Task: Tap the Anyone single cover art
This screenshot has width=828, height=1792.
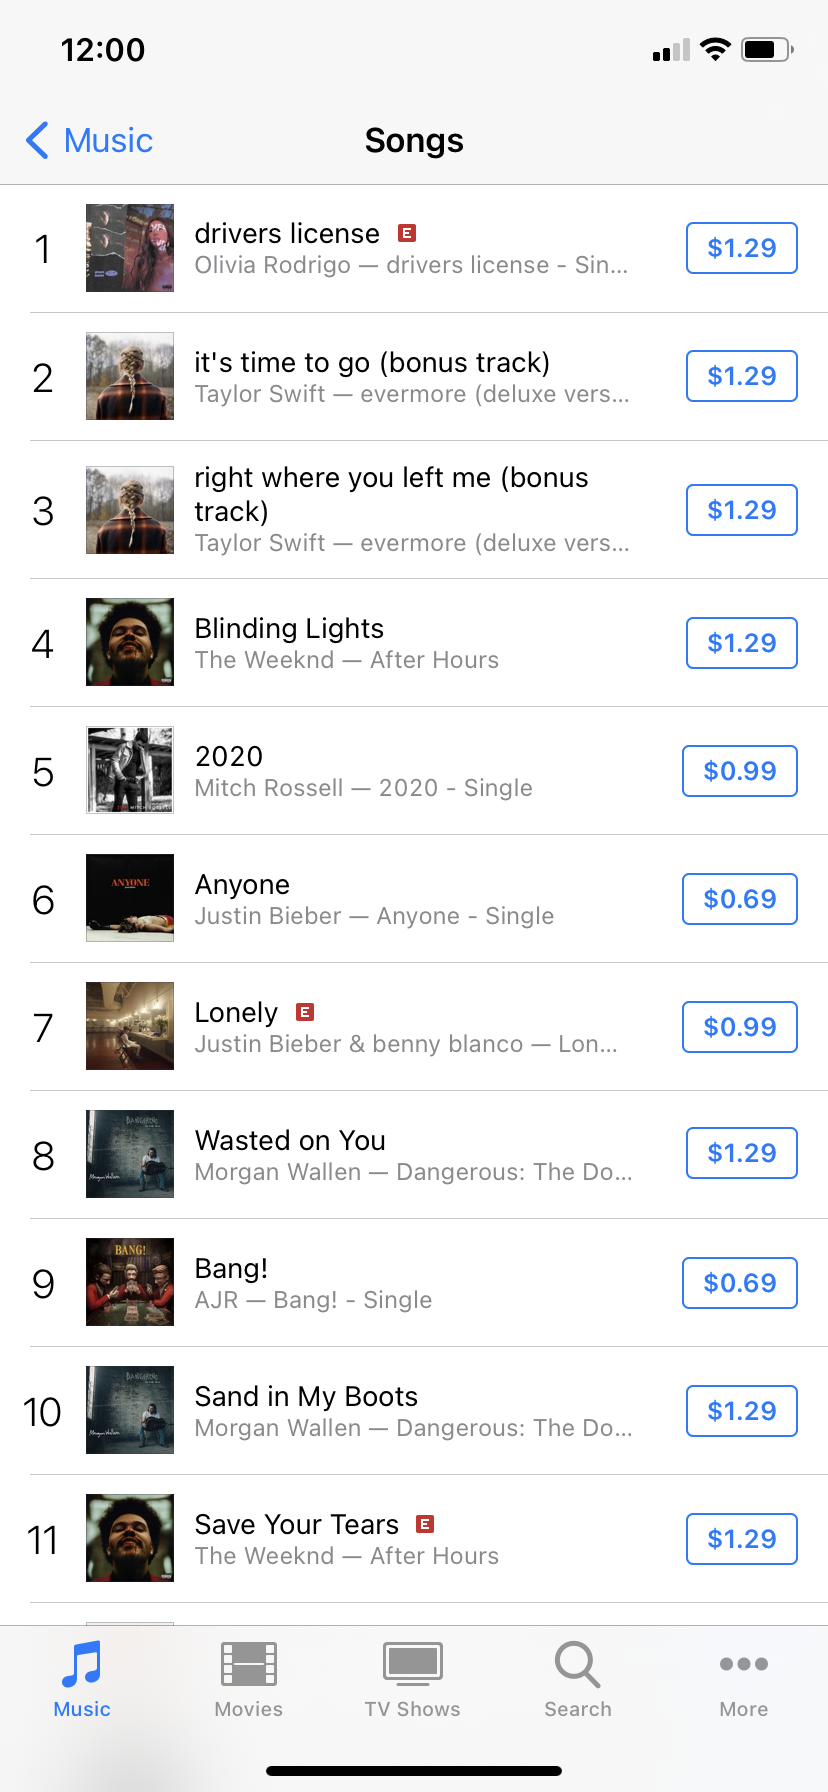Action: (130, 898)
